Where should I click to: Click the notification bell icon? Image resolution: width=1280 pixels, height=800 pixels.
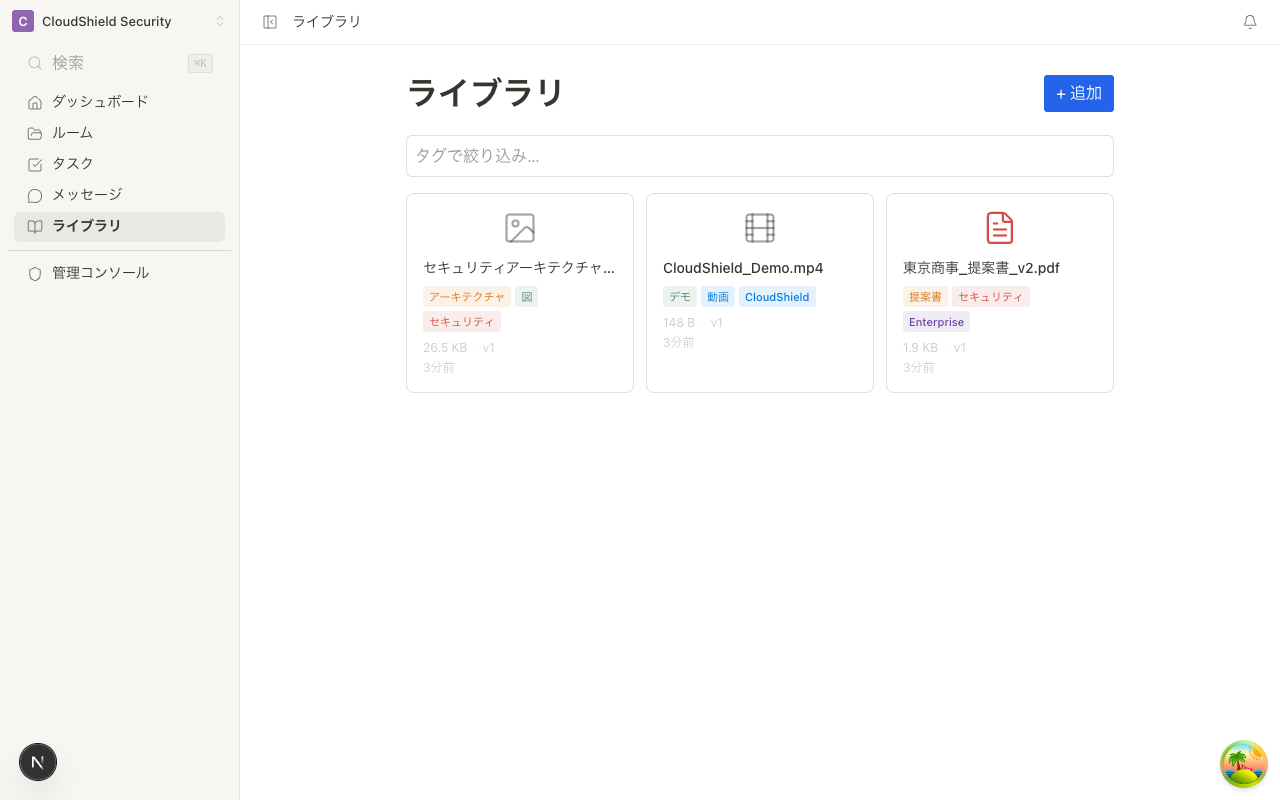coord(1249,21)
